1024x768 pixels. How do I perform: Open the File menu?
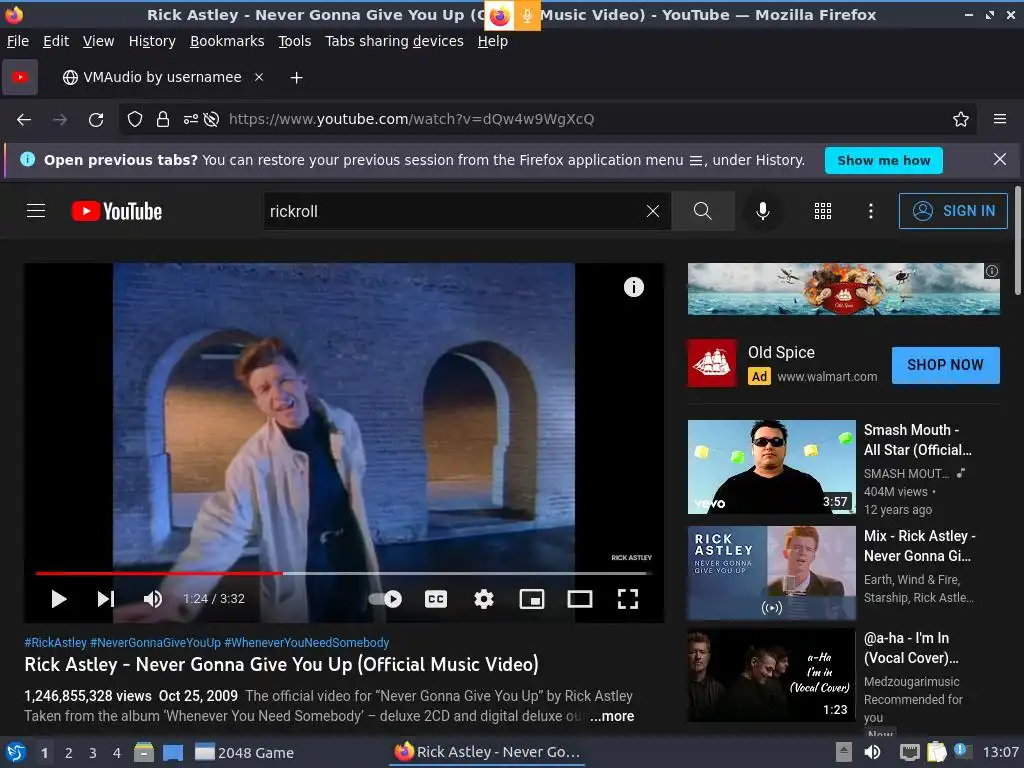(x=18, y=41)
